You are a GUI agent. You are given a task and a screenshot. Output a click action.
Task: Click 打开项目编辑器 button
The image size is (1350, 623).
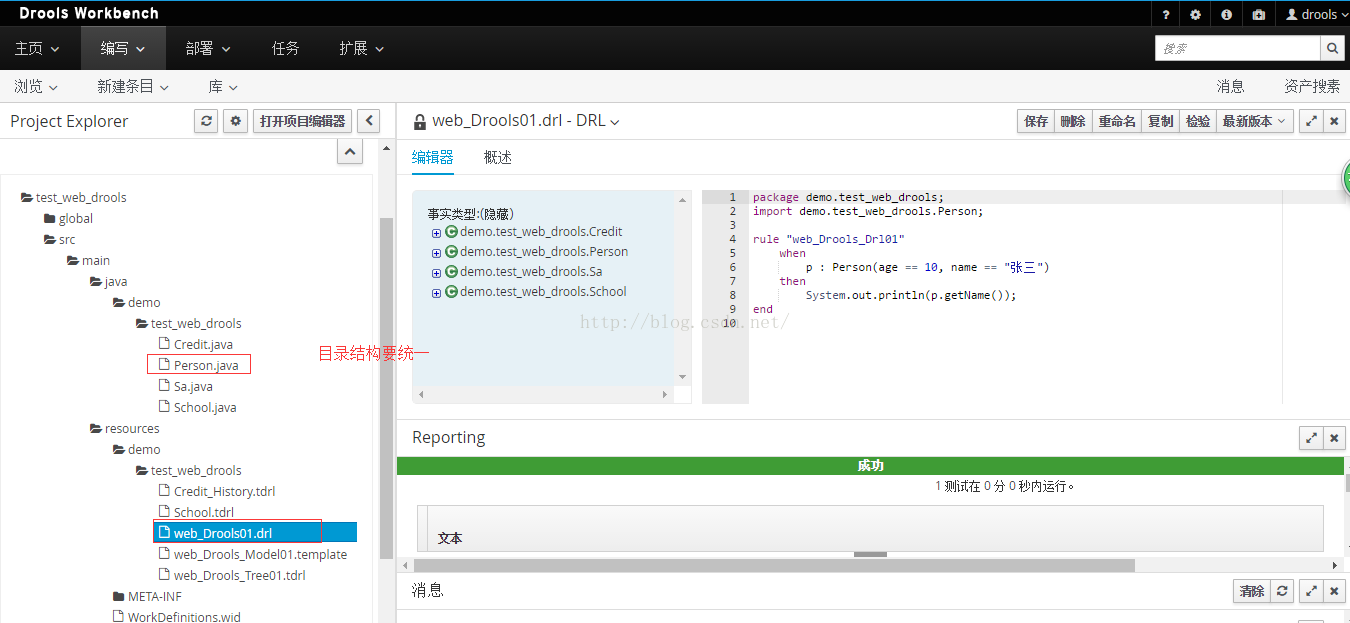[302, 121]
